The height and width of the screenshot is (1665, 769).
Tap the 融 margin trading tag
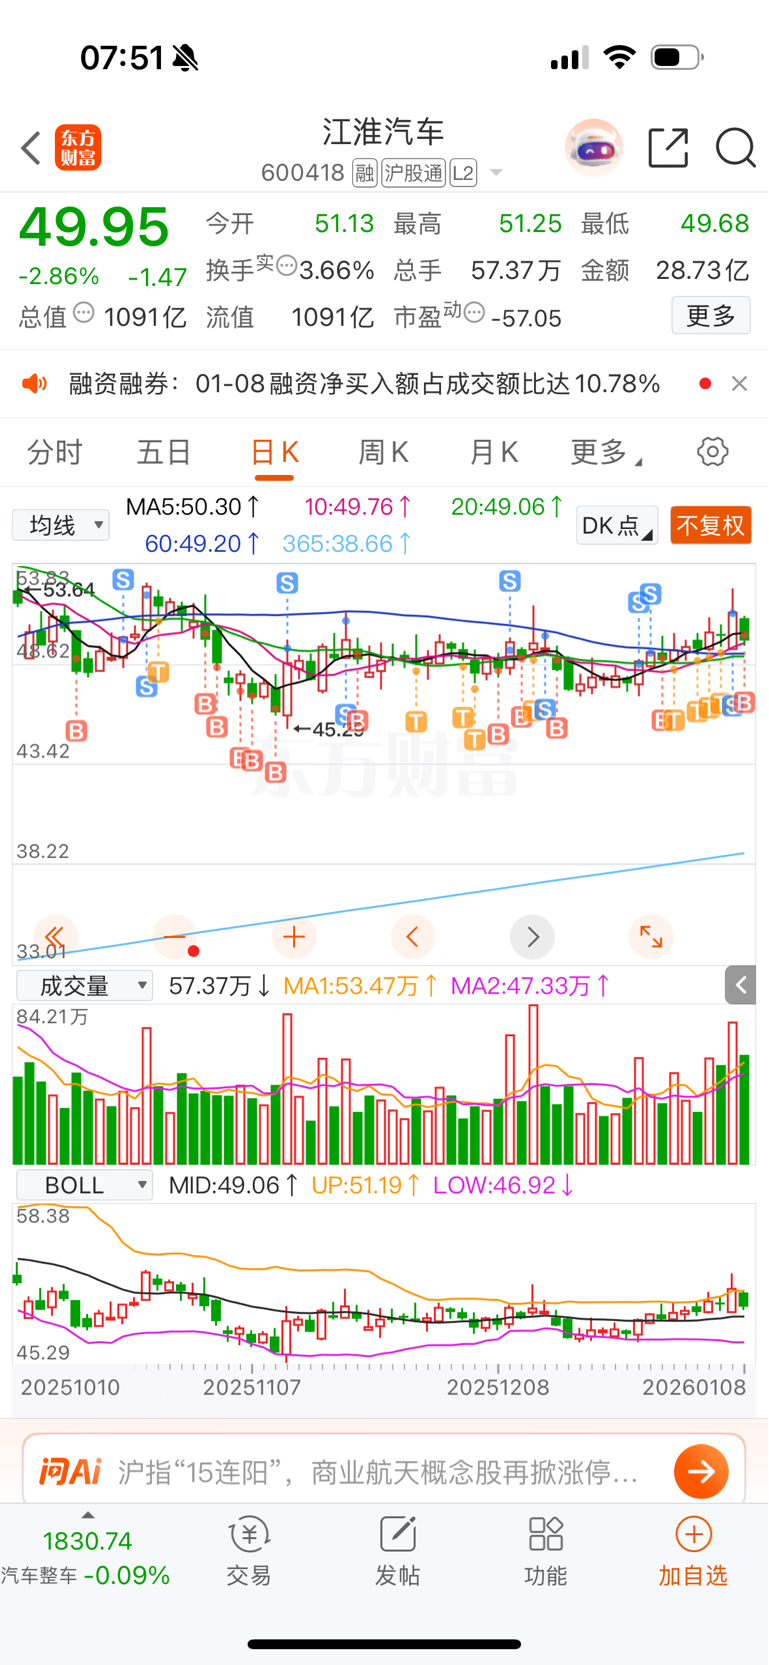(365, 174)
